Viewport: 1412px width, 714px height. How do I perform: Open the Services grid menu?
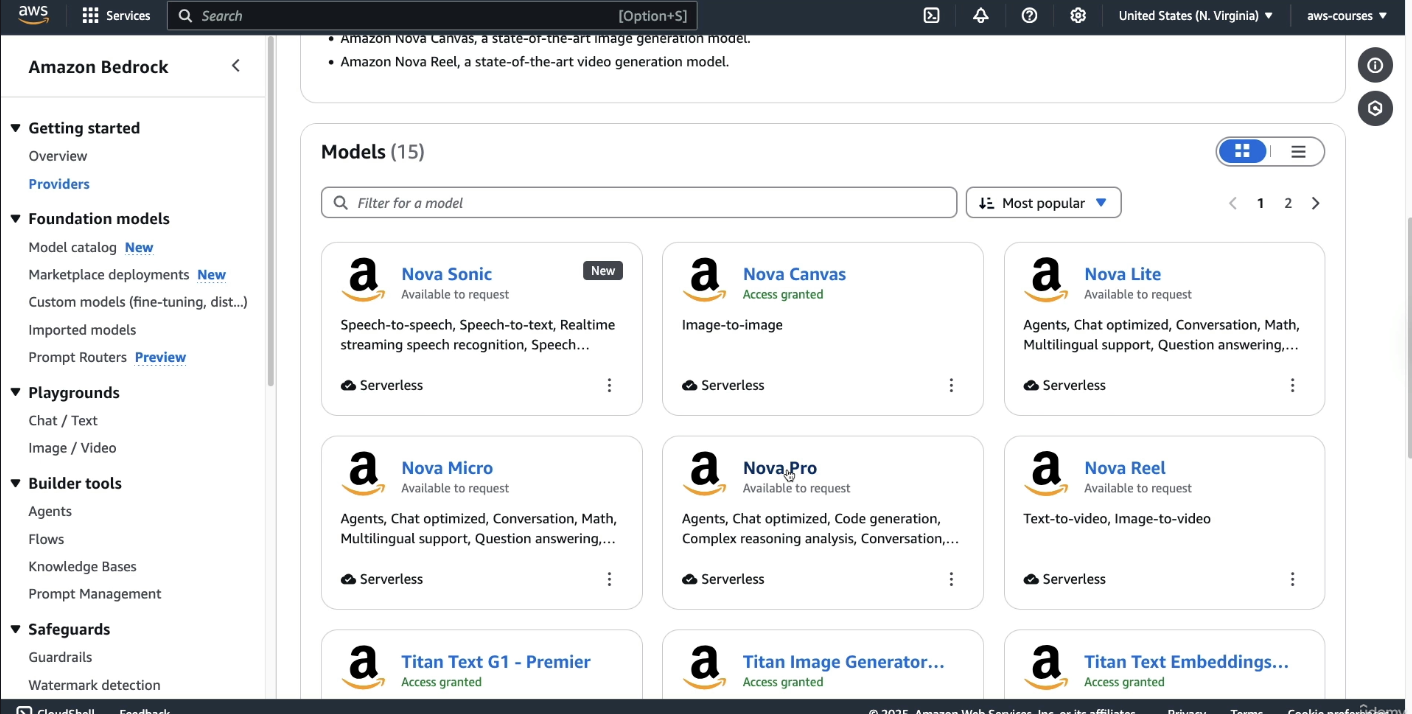click(x=116, y=16)
